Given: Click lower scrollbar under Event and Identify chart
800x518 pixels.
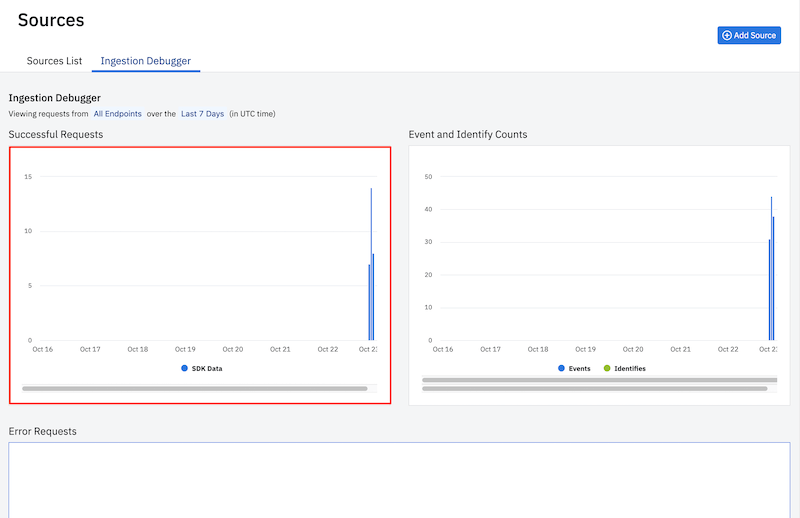Looking at the screenshot, I should pyautogui.click(x=599, y=388).
